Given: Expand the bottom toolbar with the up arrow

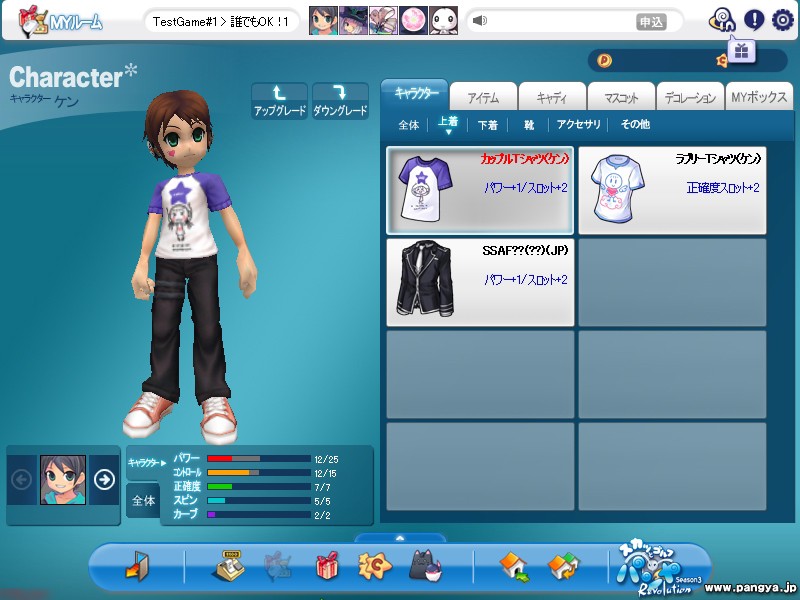Looking at the screenshot, I should click(x=400, y=538).
